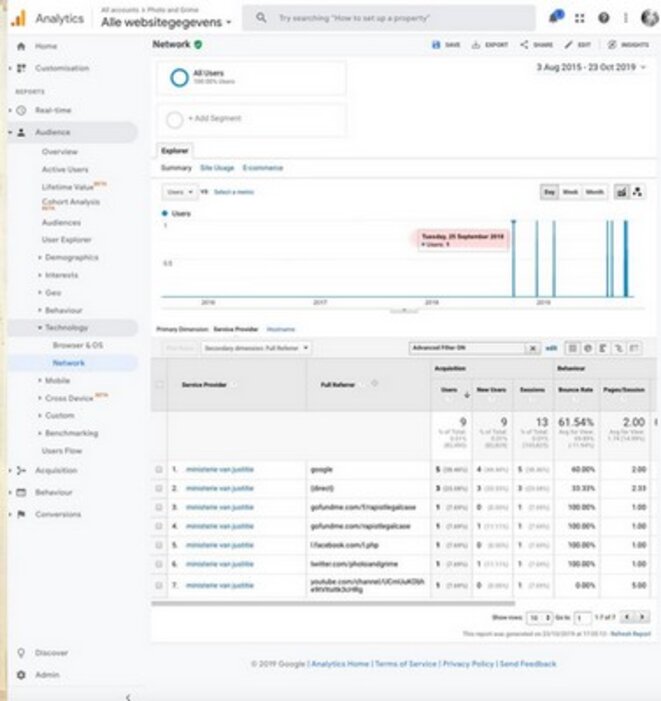Image resolution: width=661 pixels, height=701 pixels.
Task: Click the Real-time clock icon
Action: 21,110
